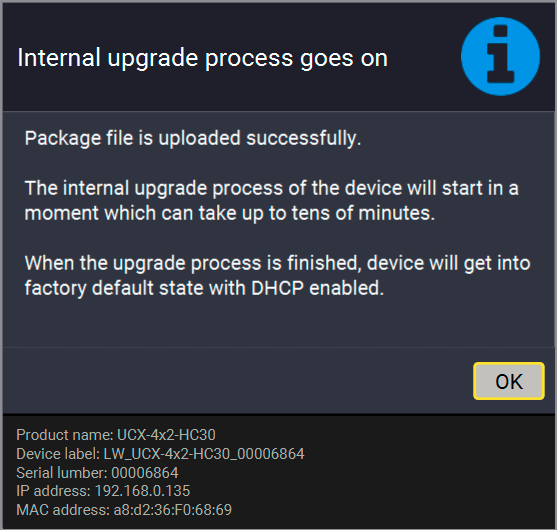Click the words 'goes on' in the title

pyautogui.click(x=344, y=59)
